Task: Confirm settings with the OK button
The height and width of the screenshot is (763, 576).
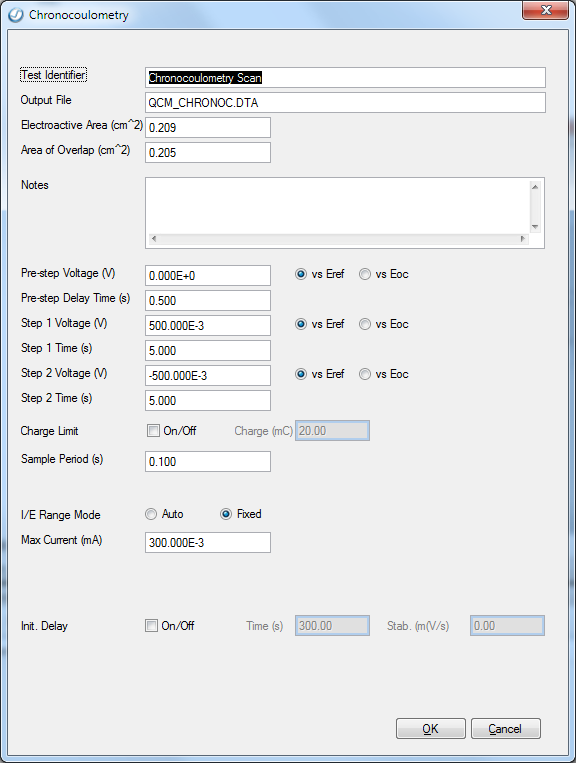Action: (x=431, y=728)
